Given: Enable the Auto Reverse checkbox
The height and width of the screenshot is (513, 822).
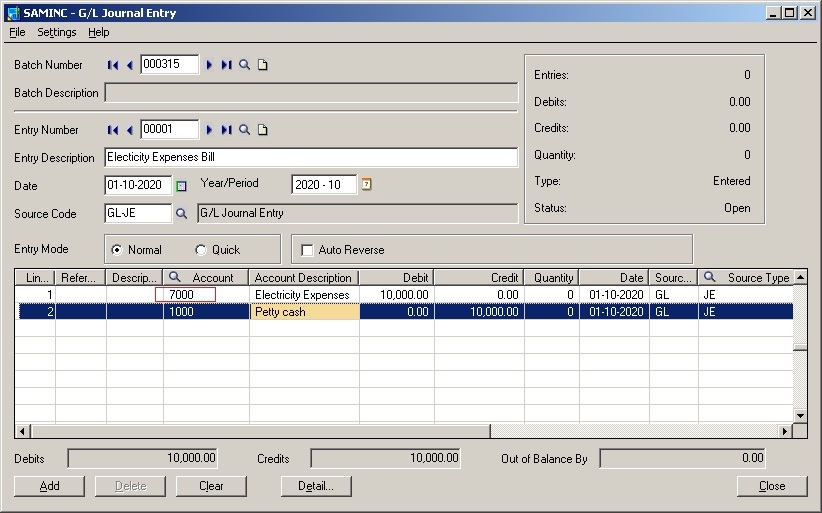Looking at the screenshot, I should (x=307, y=250).
